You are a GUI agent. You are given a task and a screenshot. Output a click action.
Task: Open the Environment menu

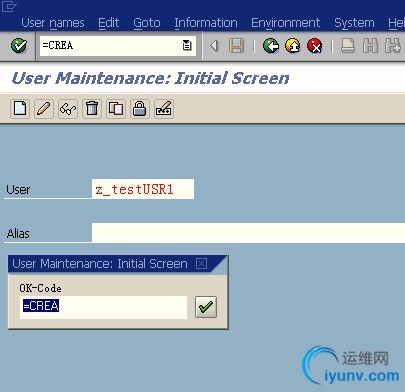286,23
